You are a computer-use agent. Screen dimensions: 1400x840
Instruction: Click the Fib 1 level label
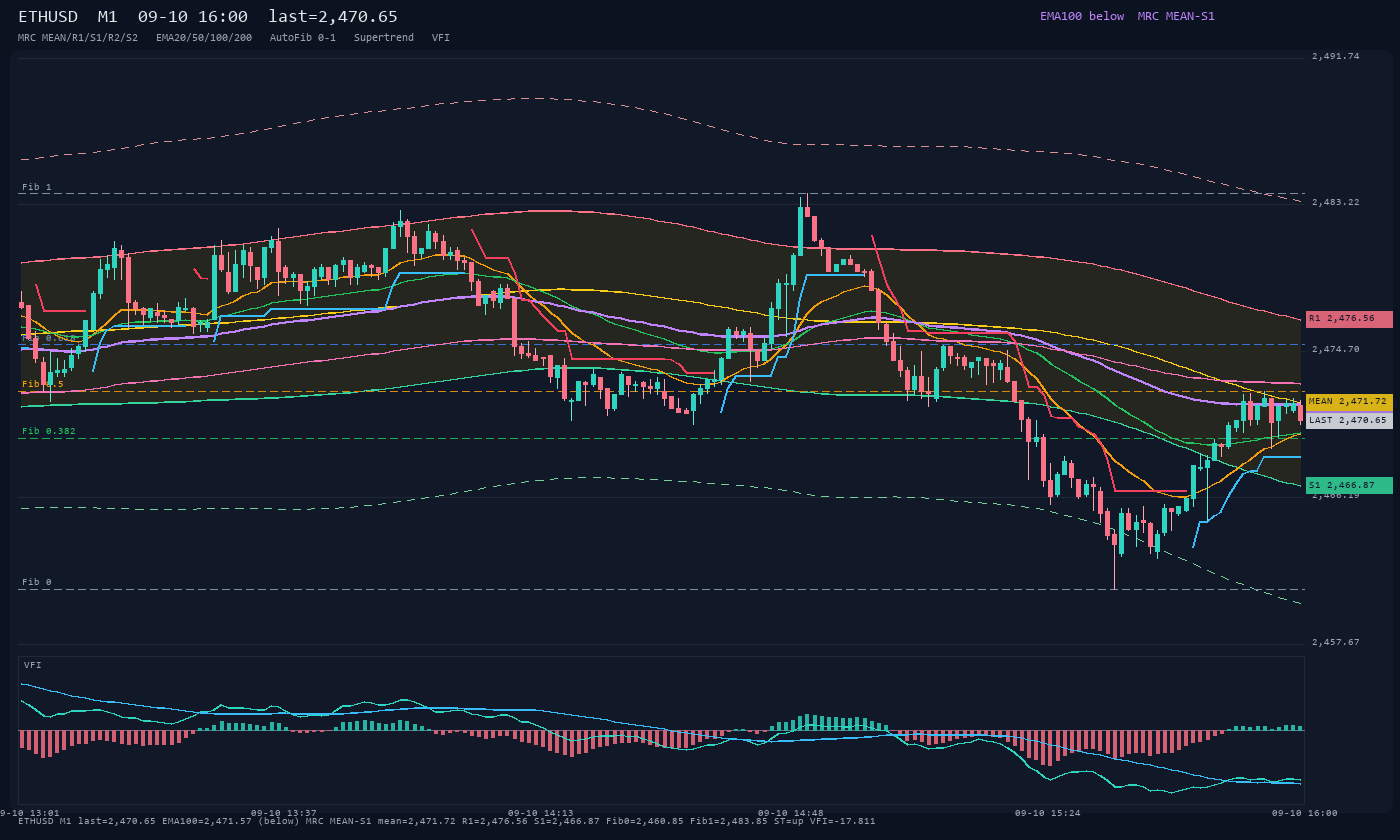37,188
